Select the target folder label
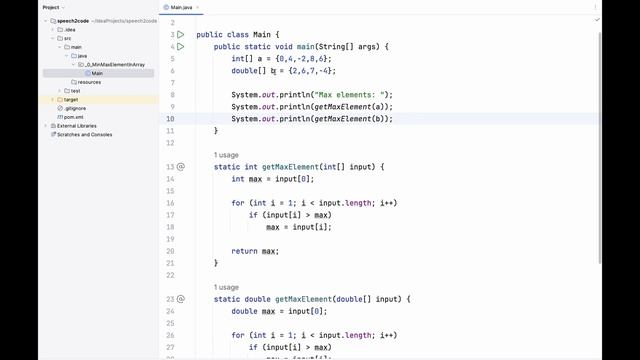640x360 pixels. point(71,100)
